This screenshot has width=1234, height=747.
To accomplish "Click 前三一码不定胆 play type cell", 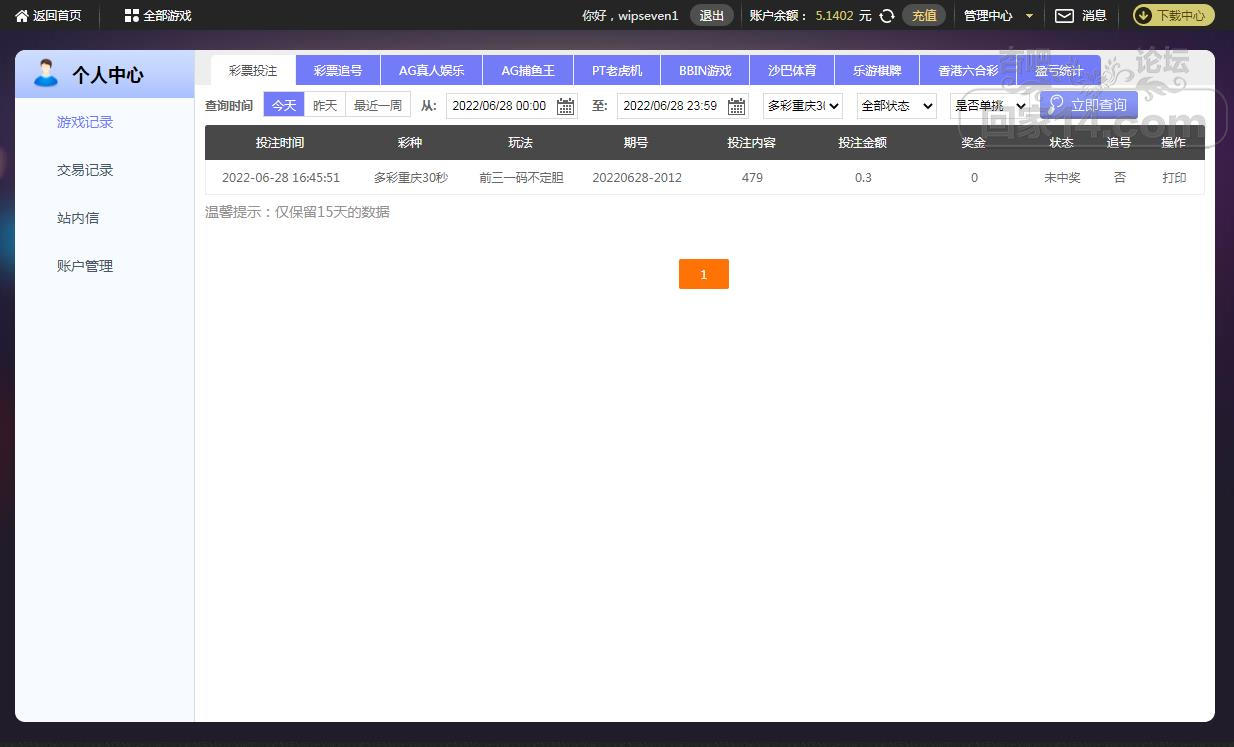I will pyautogui.click(x=521, y=178).
